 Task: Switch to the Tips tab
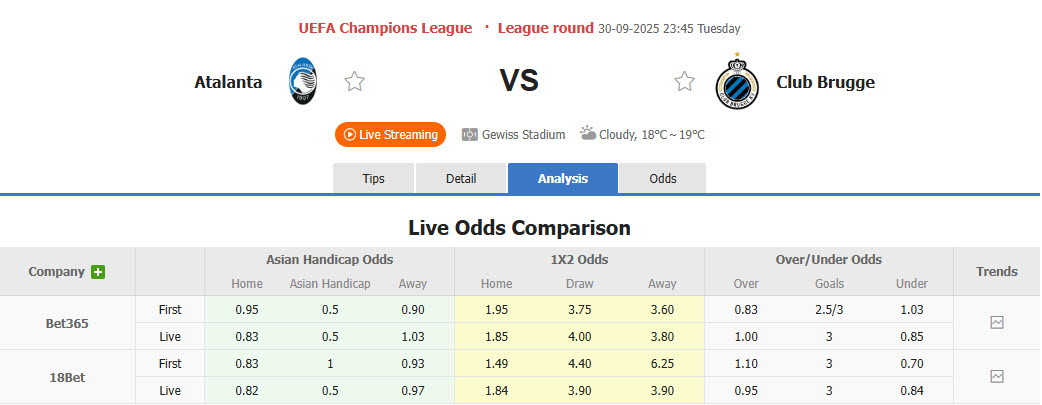coord(373,179)
